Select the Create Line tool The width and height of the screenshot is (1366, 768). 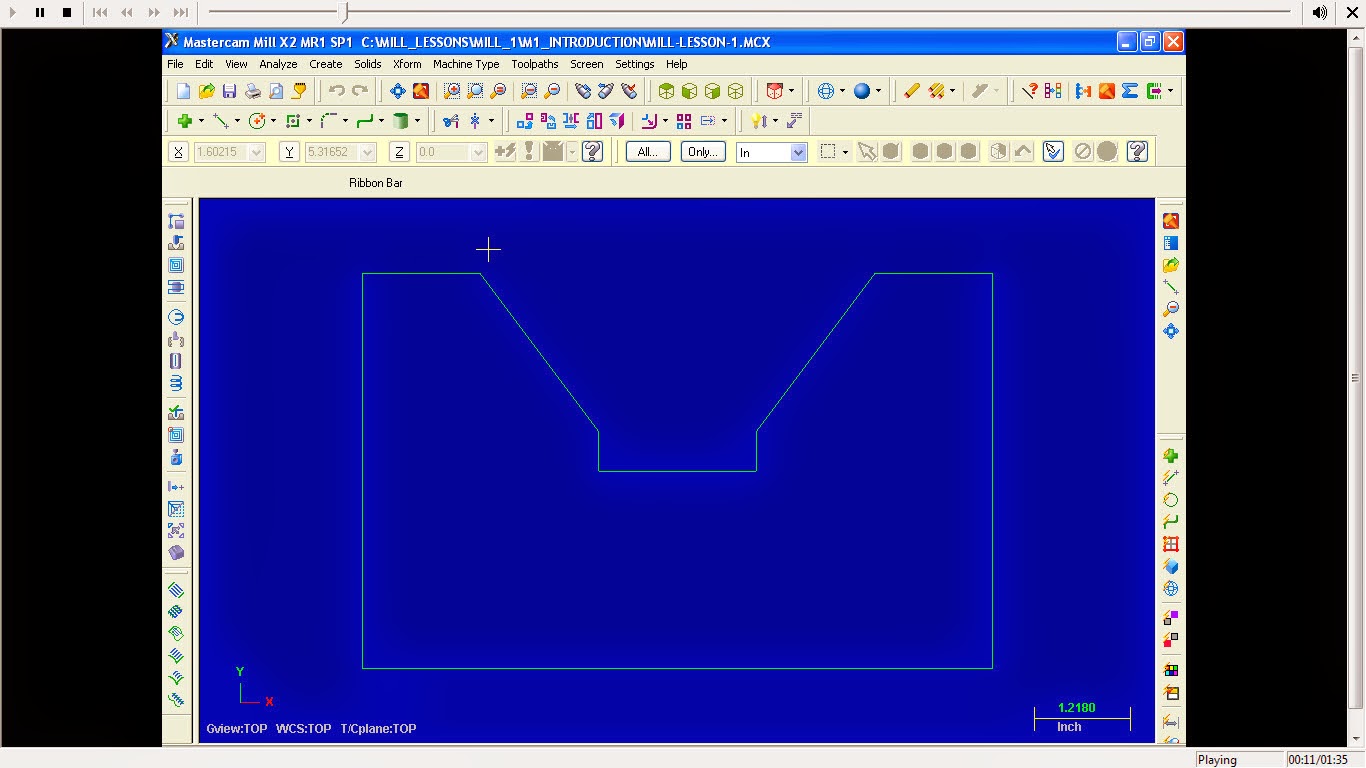coord(222,120)
